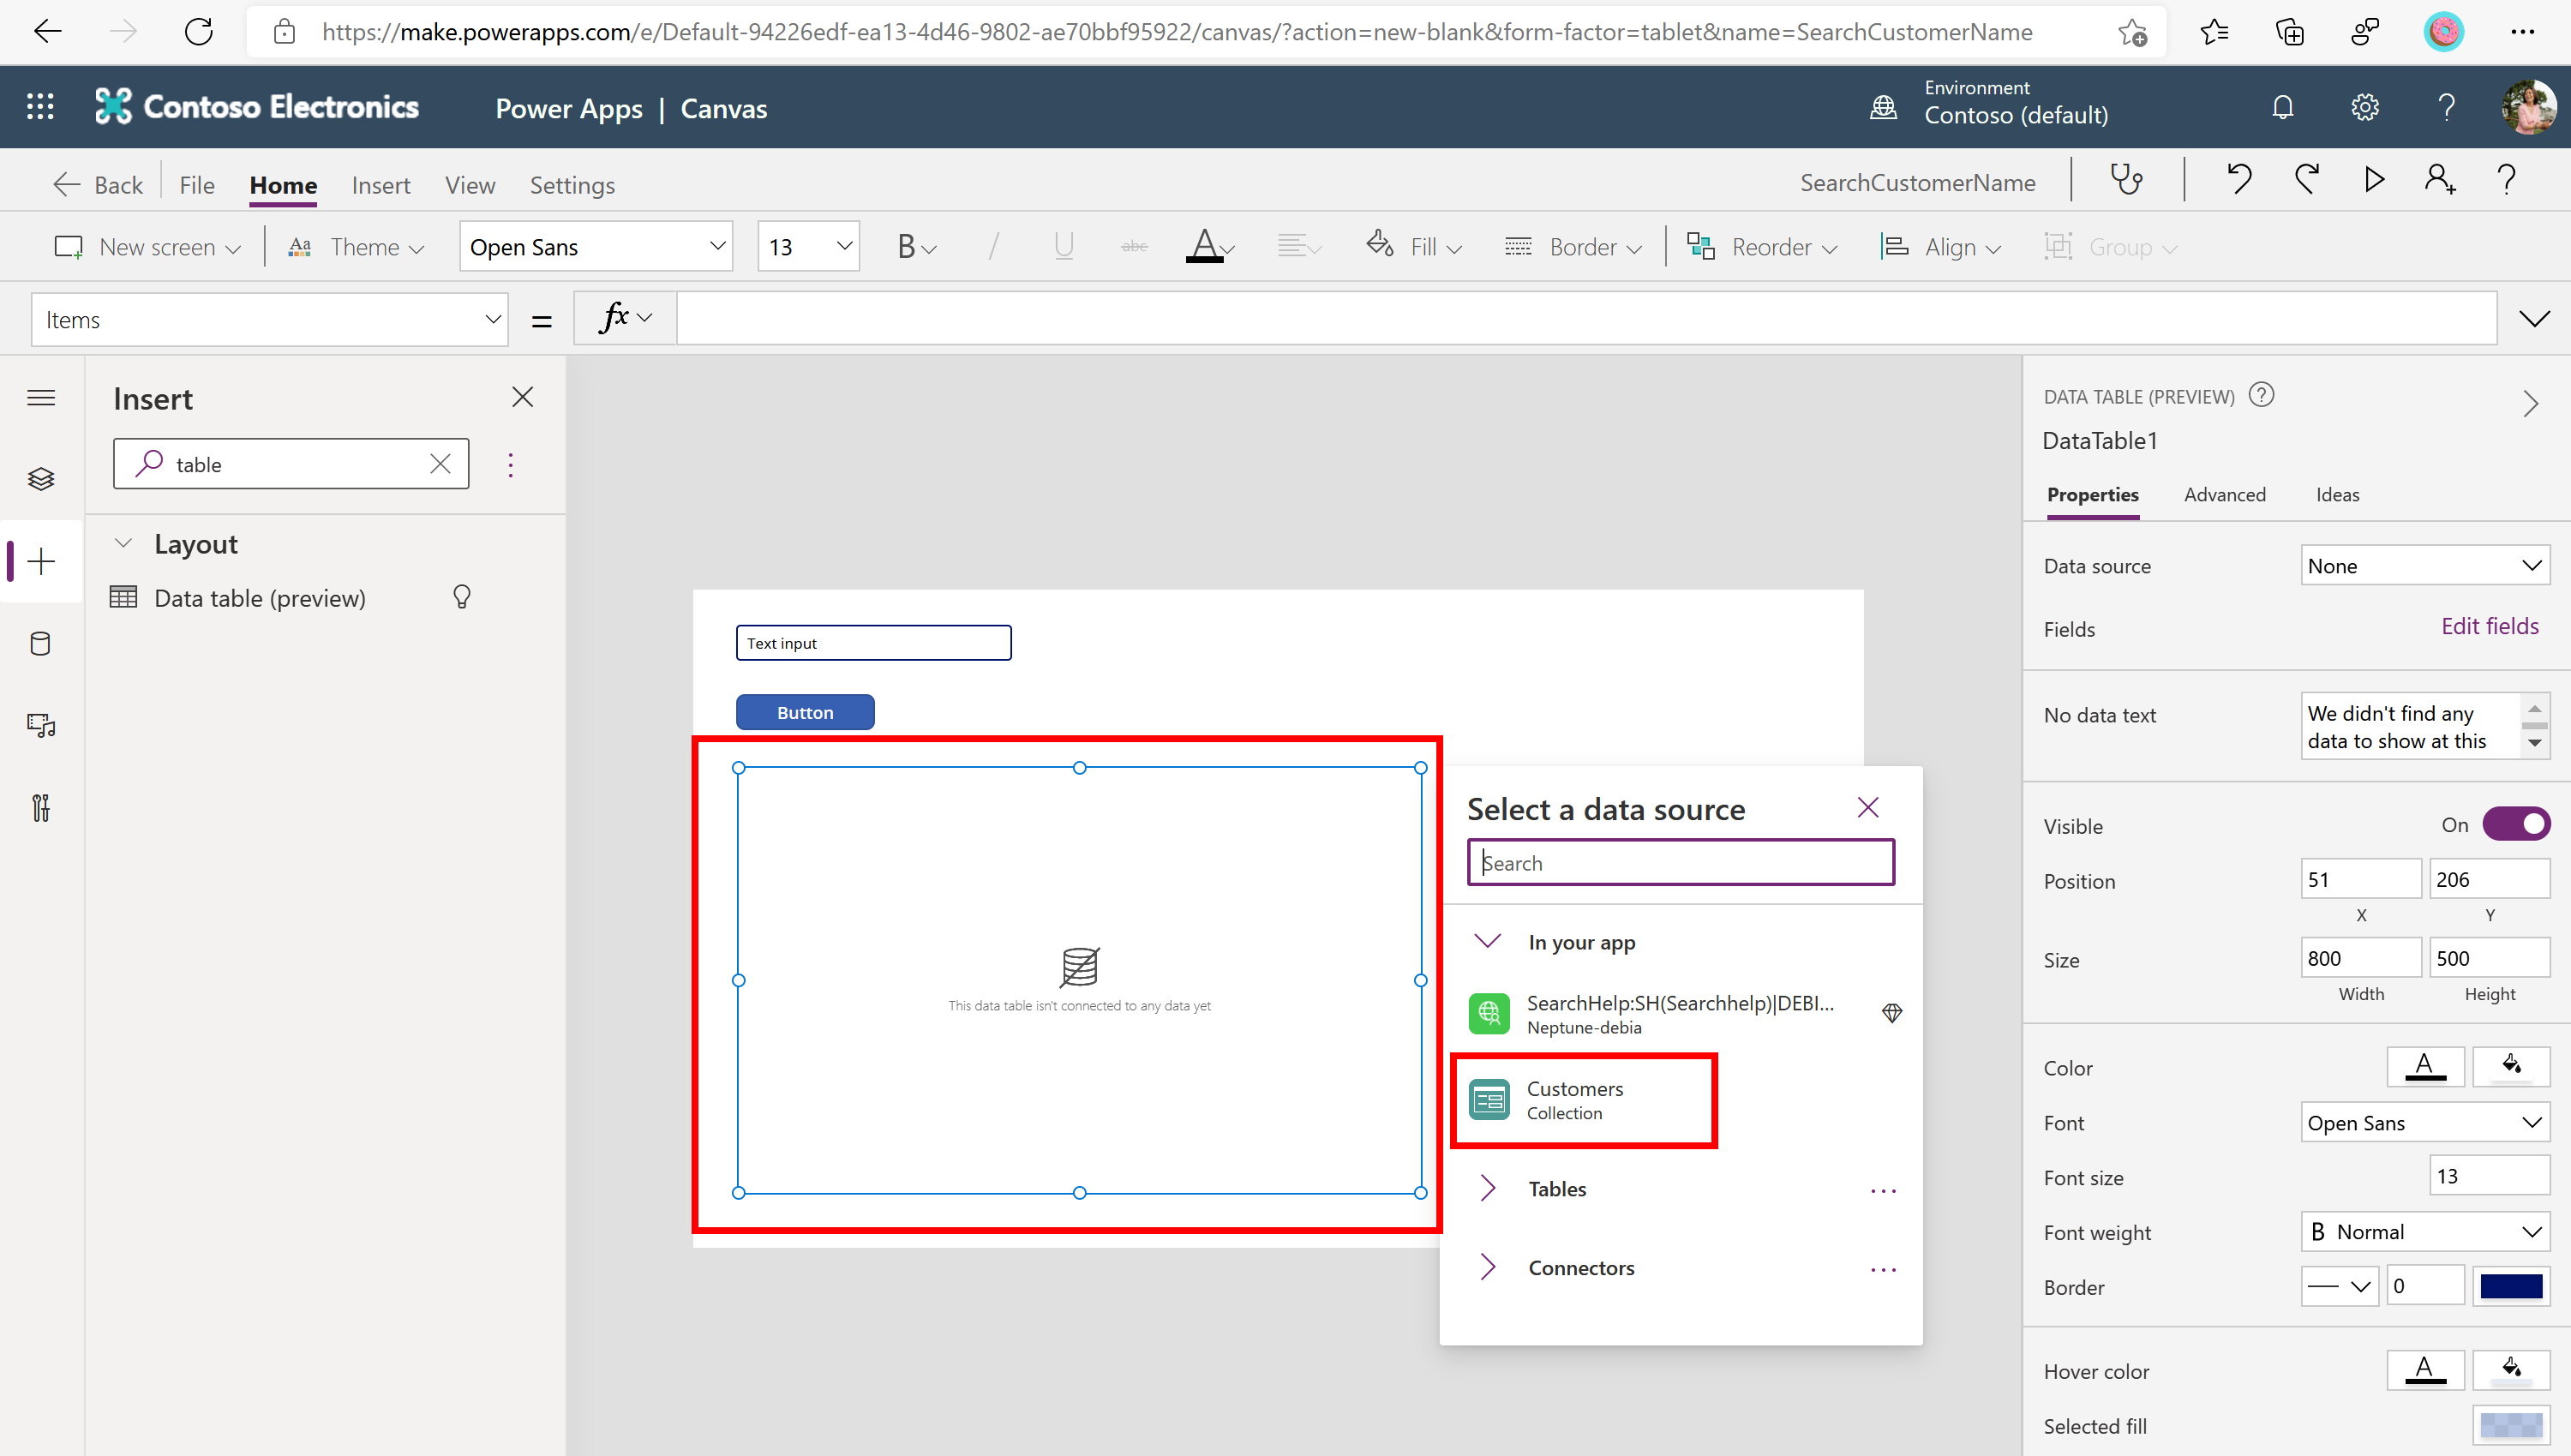Viewport: 2571px width, 1456px height.
Task: Click the Edit fields link
Action: pos(2489,627)
